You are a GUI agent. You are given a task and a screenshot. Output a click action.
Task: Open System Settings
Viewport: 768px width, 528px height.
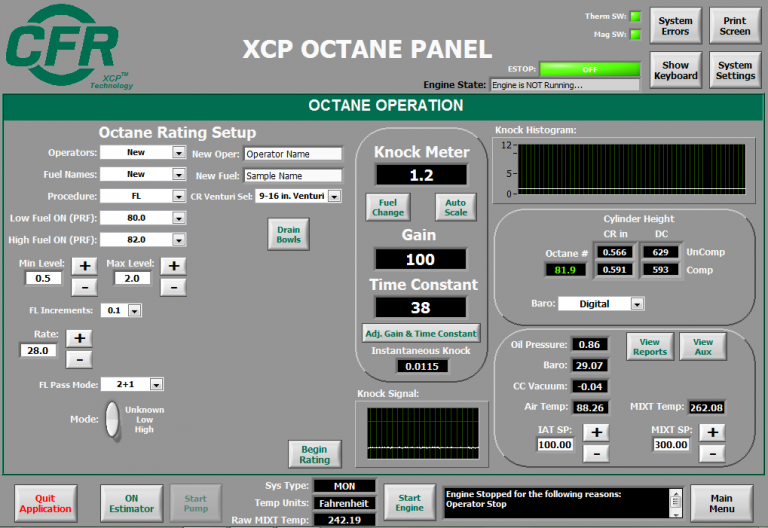pyautogui.click(x=735, y=70)
